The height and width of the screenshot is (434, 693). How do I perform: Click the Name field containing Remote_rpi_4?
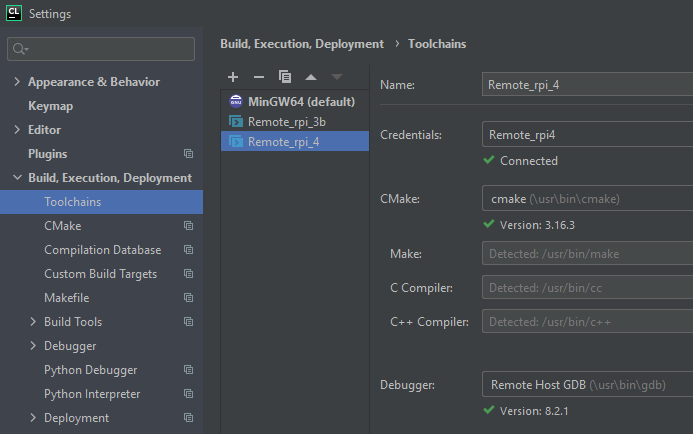click(x=586, y=85)
